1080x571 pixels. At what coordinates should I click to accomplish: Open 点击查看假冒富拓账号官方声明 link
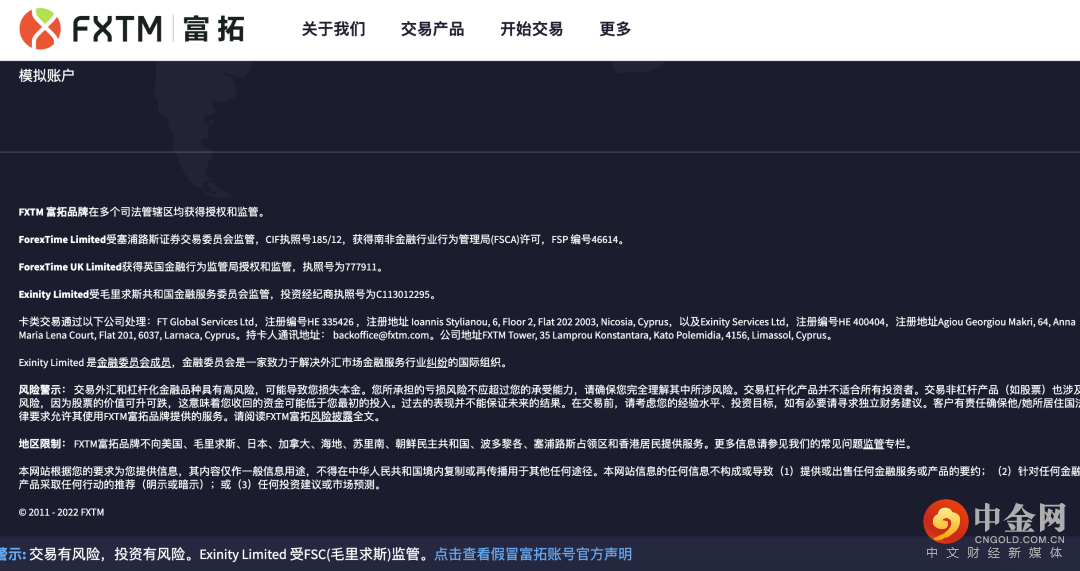click(532, 554)
